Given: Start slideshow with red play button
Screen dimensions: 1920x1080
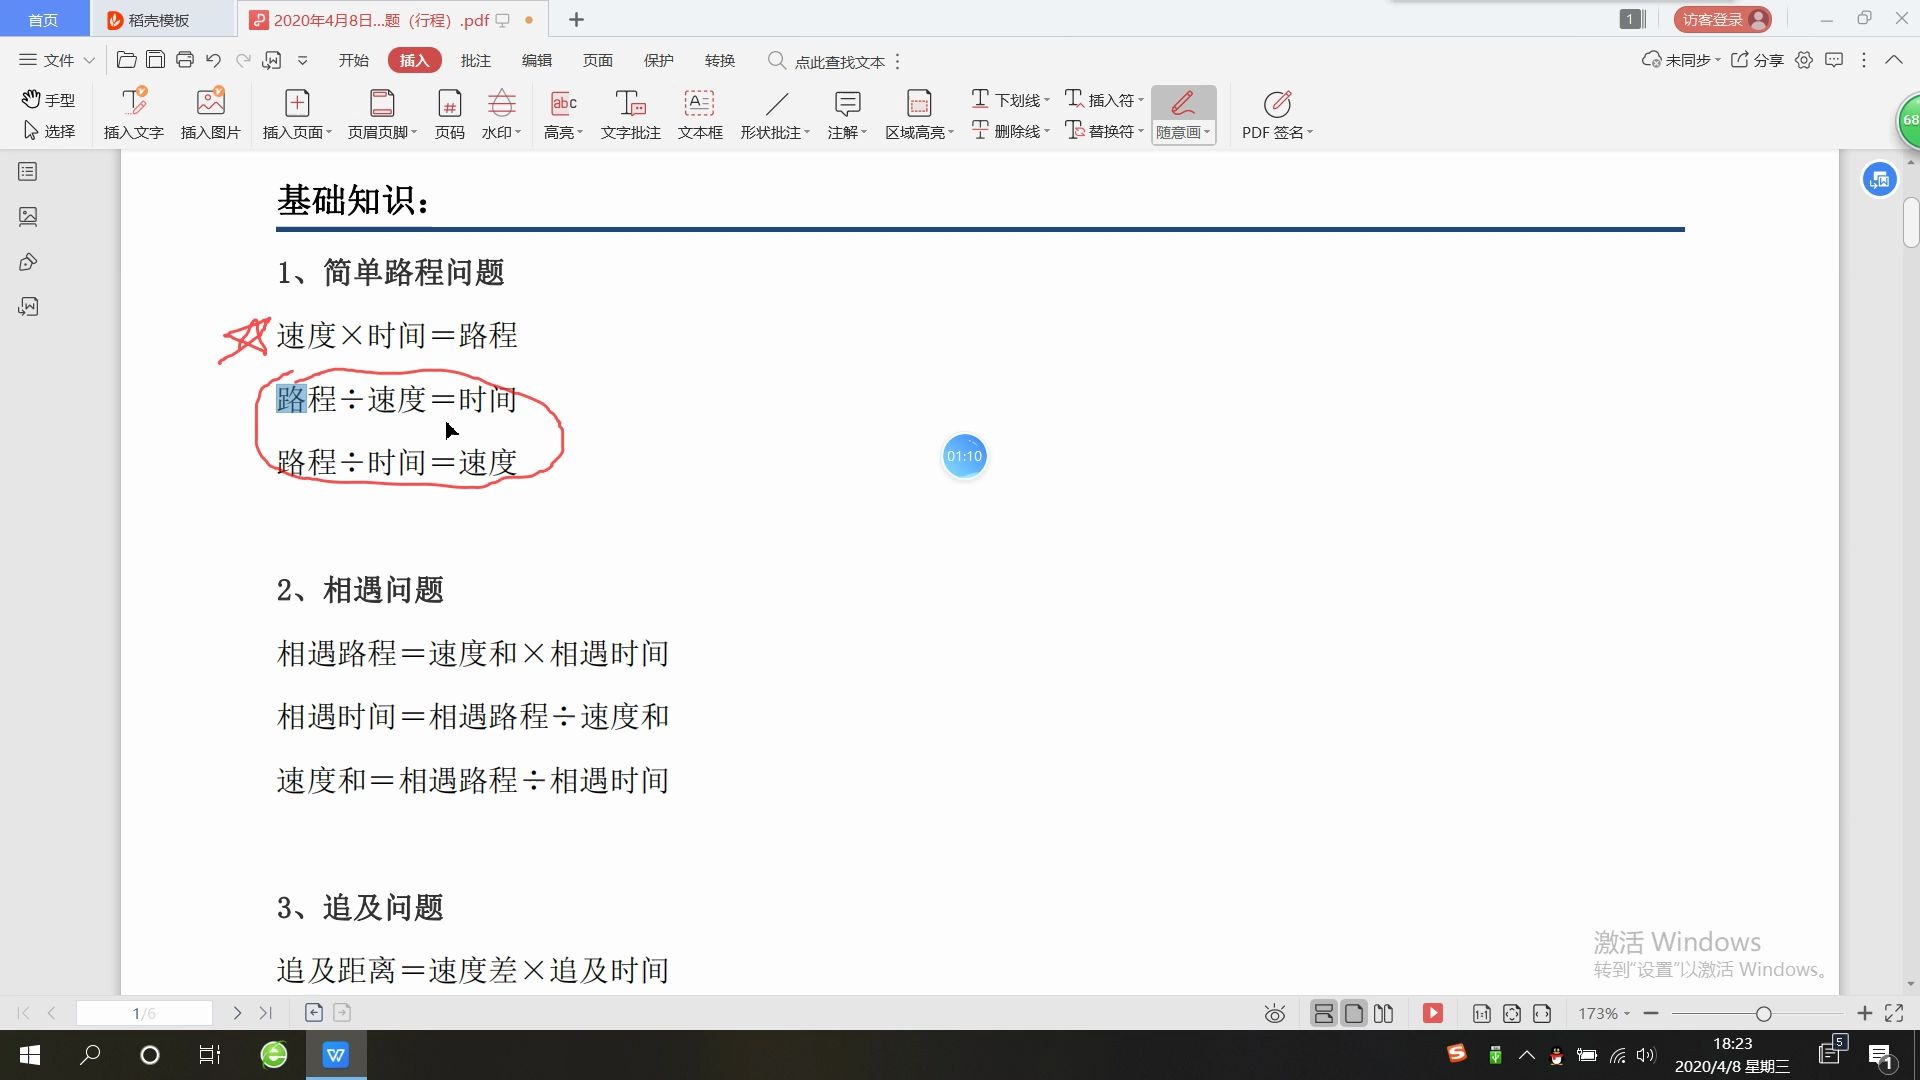Looking at the screenshot, I should (x=1433, y=1014).
